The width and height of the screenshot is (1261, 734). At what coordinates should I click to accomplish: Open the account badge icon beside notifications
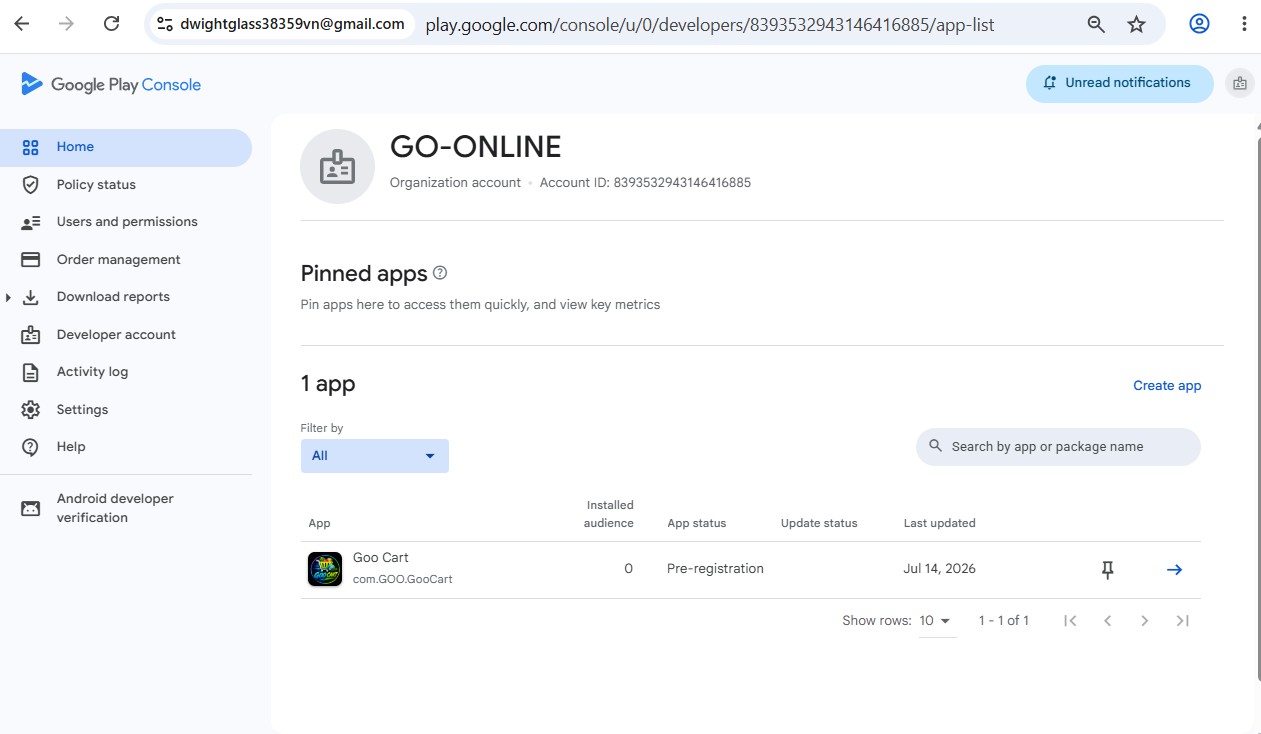(x=1240, y=83)
